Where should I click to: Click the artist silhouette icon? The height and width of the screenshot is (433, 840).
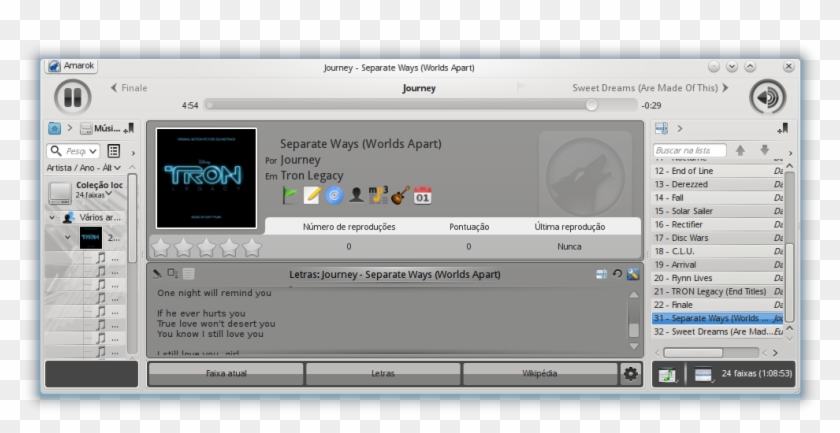(356, 195)
